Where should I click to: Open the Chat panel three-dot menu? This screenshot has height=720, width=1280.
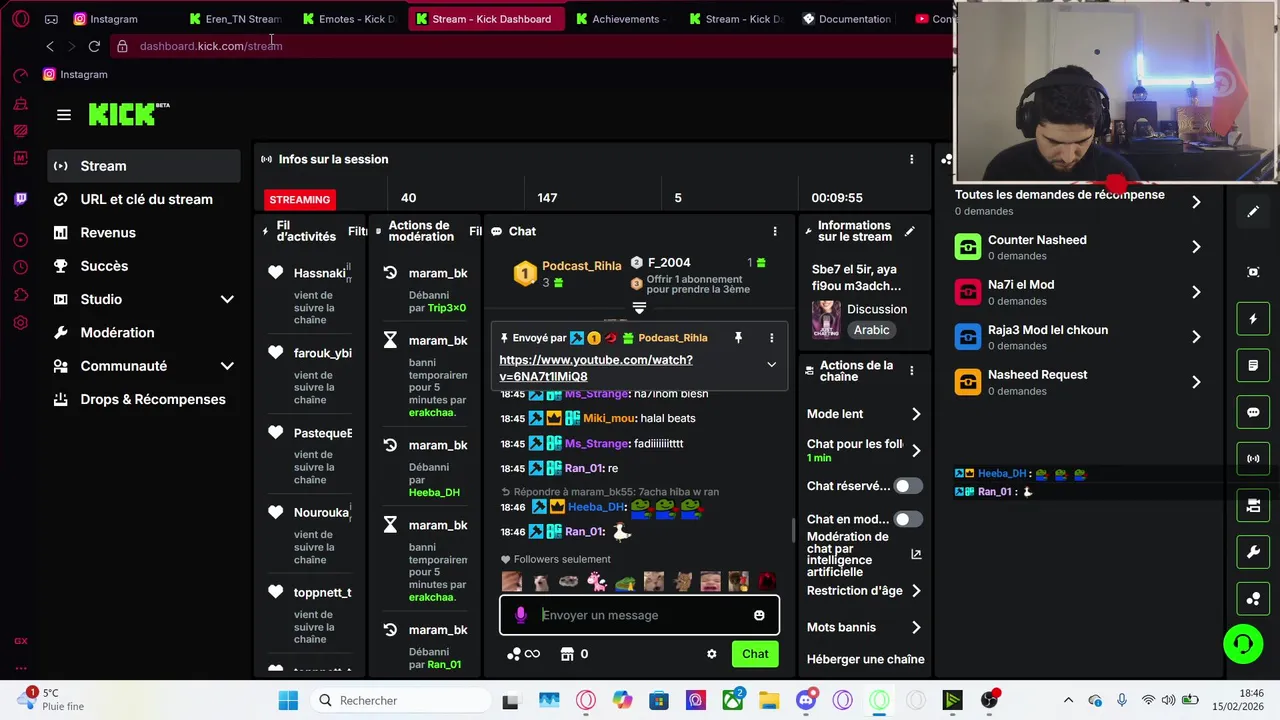(774, 231)
